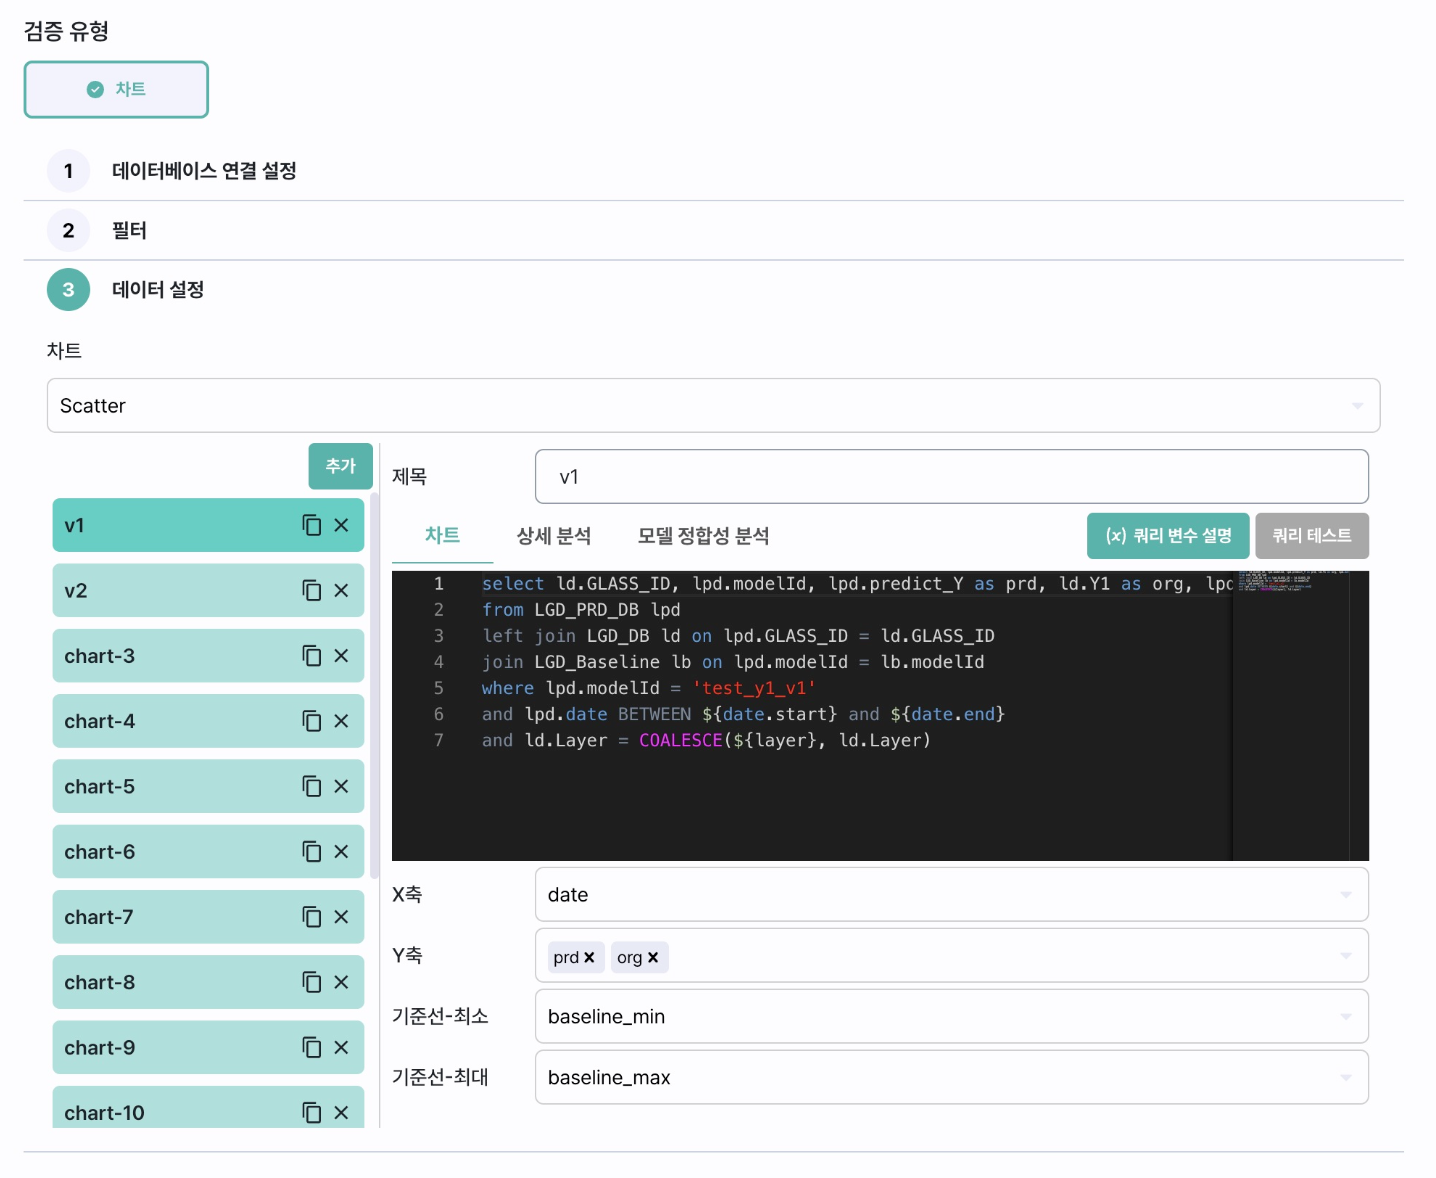Open the X축 date dropdown
The height and width of the screenshot is (1178, 1436).
click(951, 894)
